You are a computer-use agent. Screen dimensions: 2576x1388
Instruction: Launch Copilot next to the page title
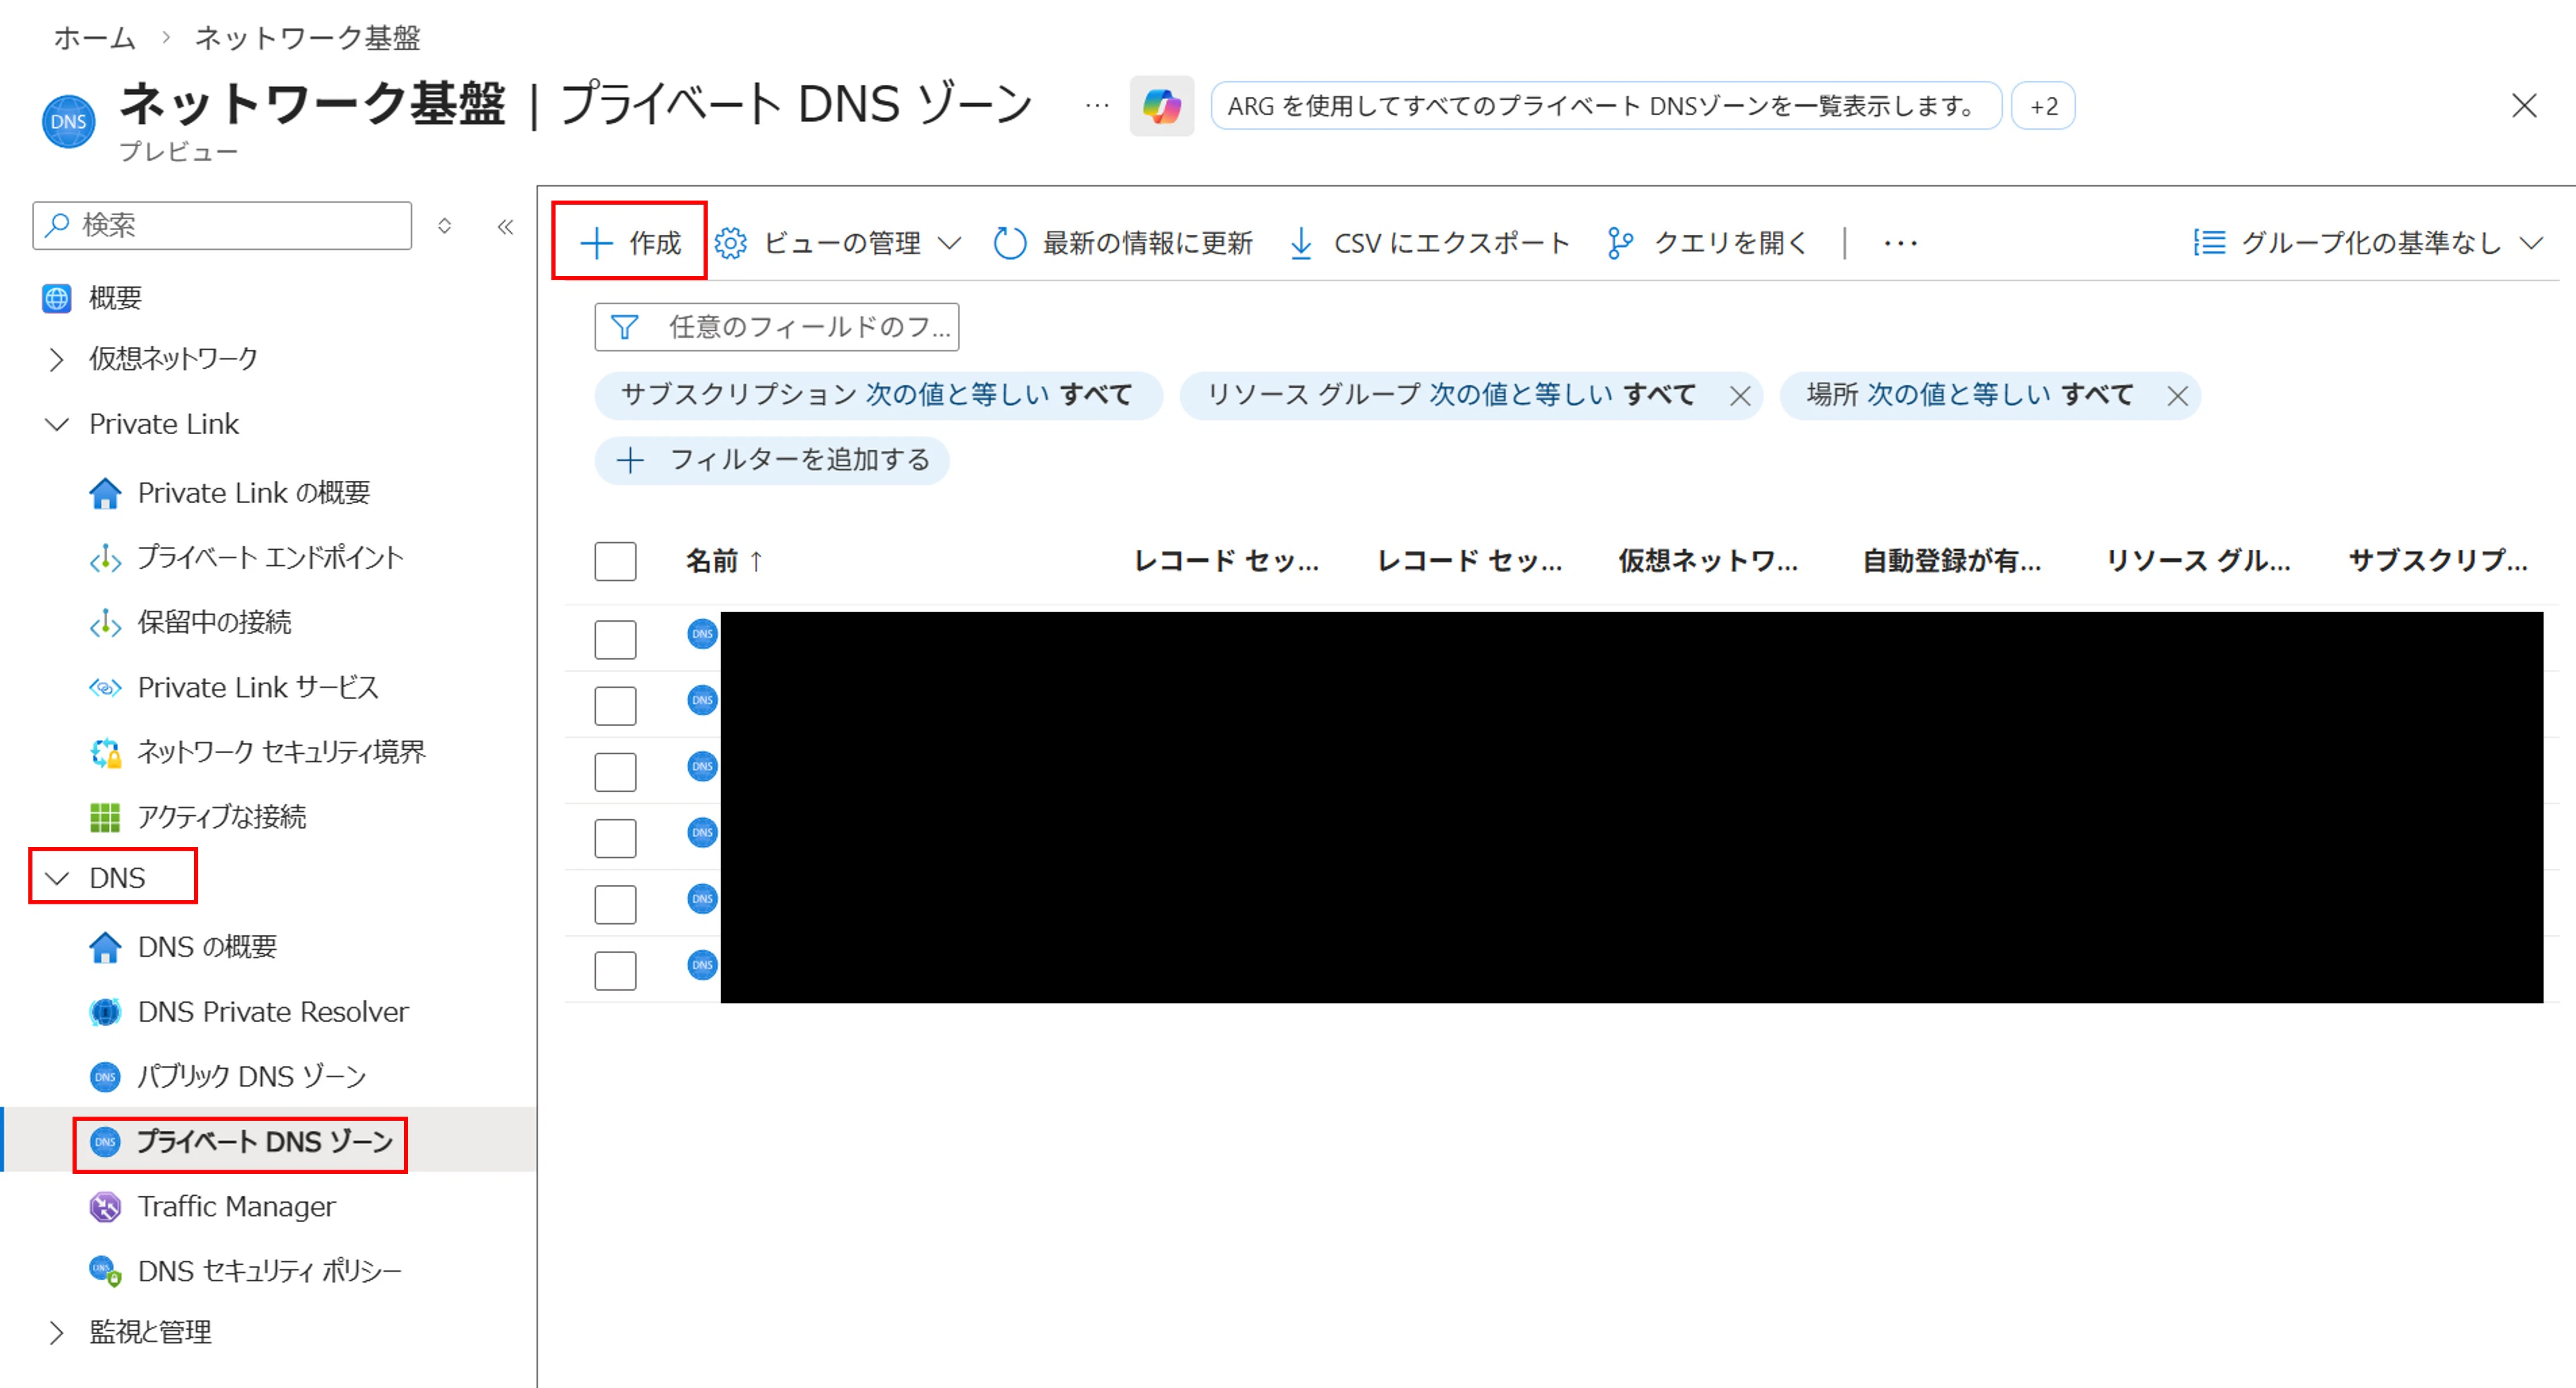click(1161, 105)
